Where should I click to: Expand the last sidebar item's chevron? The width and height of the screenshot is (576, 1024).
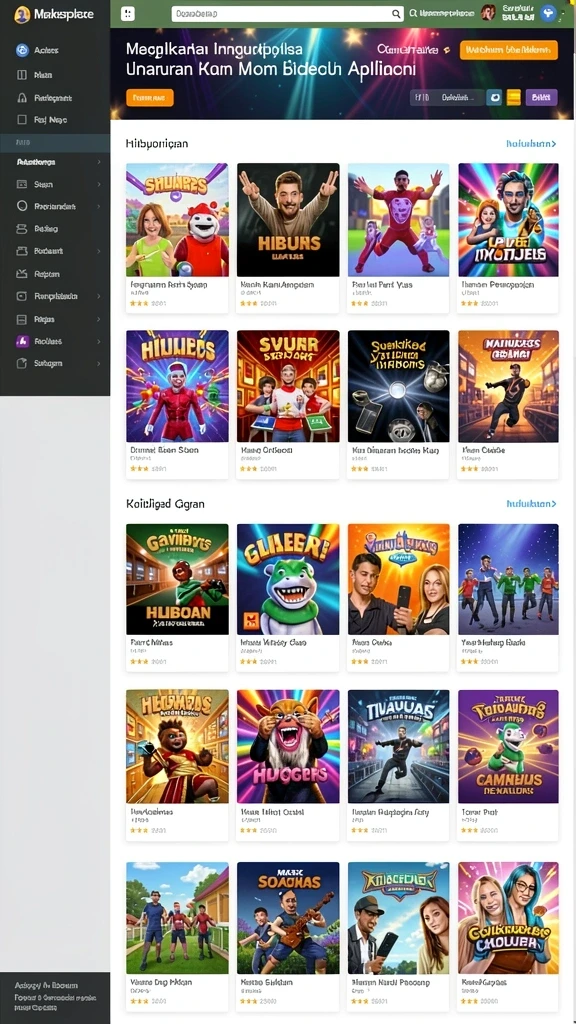[99, 364]
